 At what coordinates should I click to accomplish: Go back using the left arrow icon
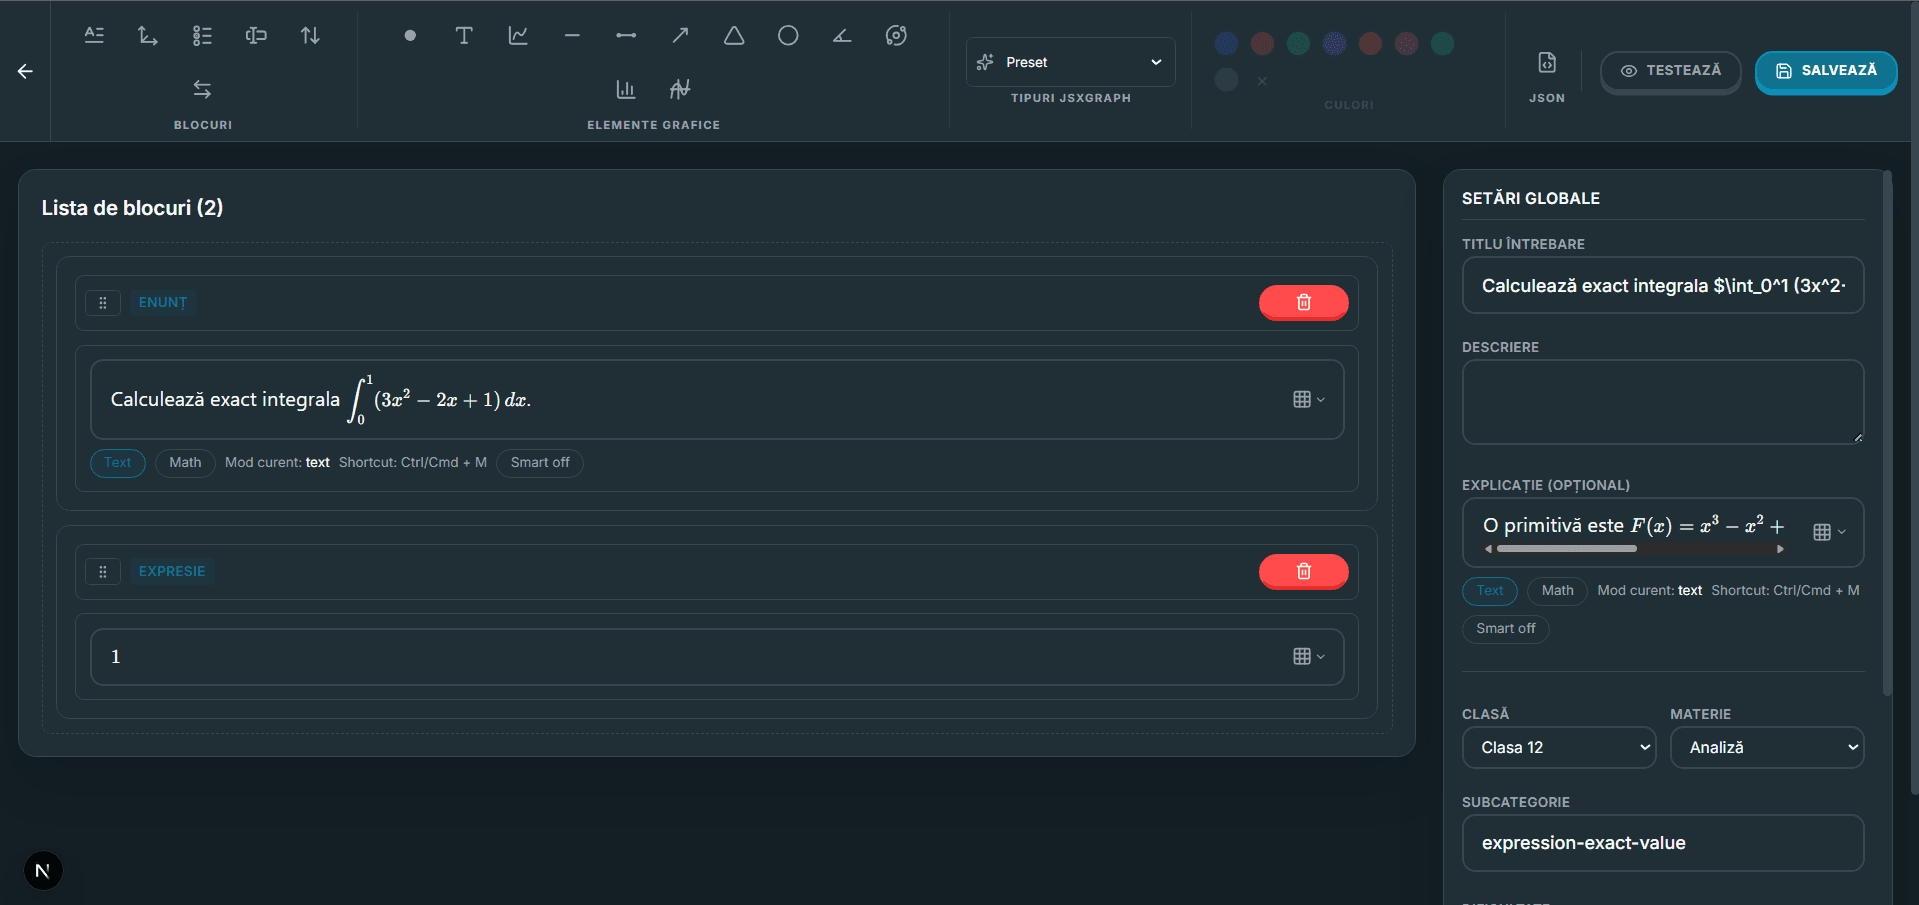coord(25,71)
